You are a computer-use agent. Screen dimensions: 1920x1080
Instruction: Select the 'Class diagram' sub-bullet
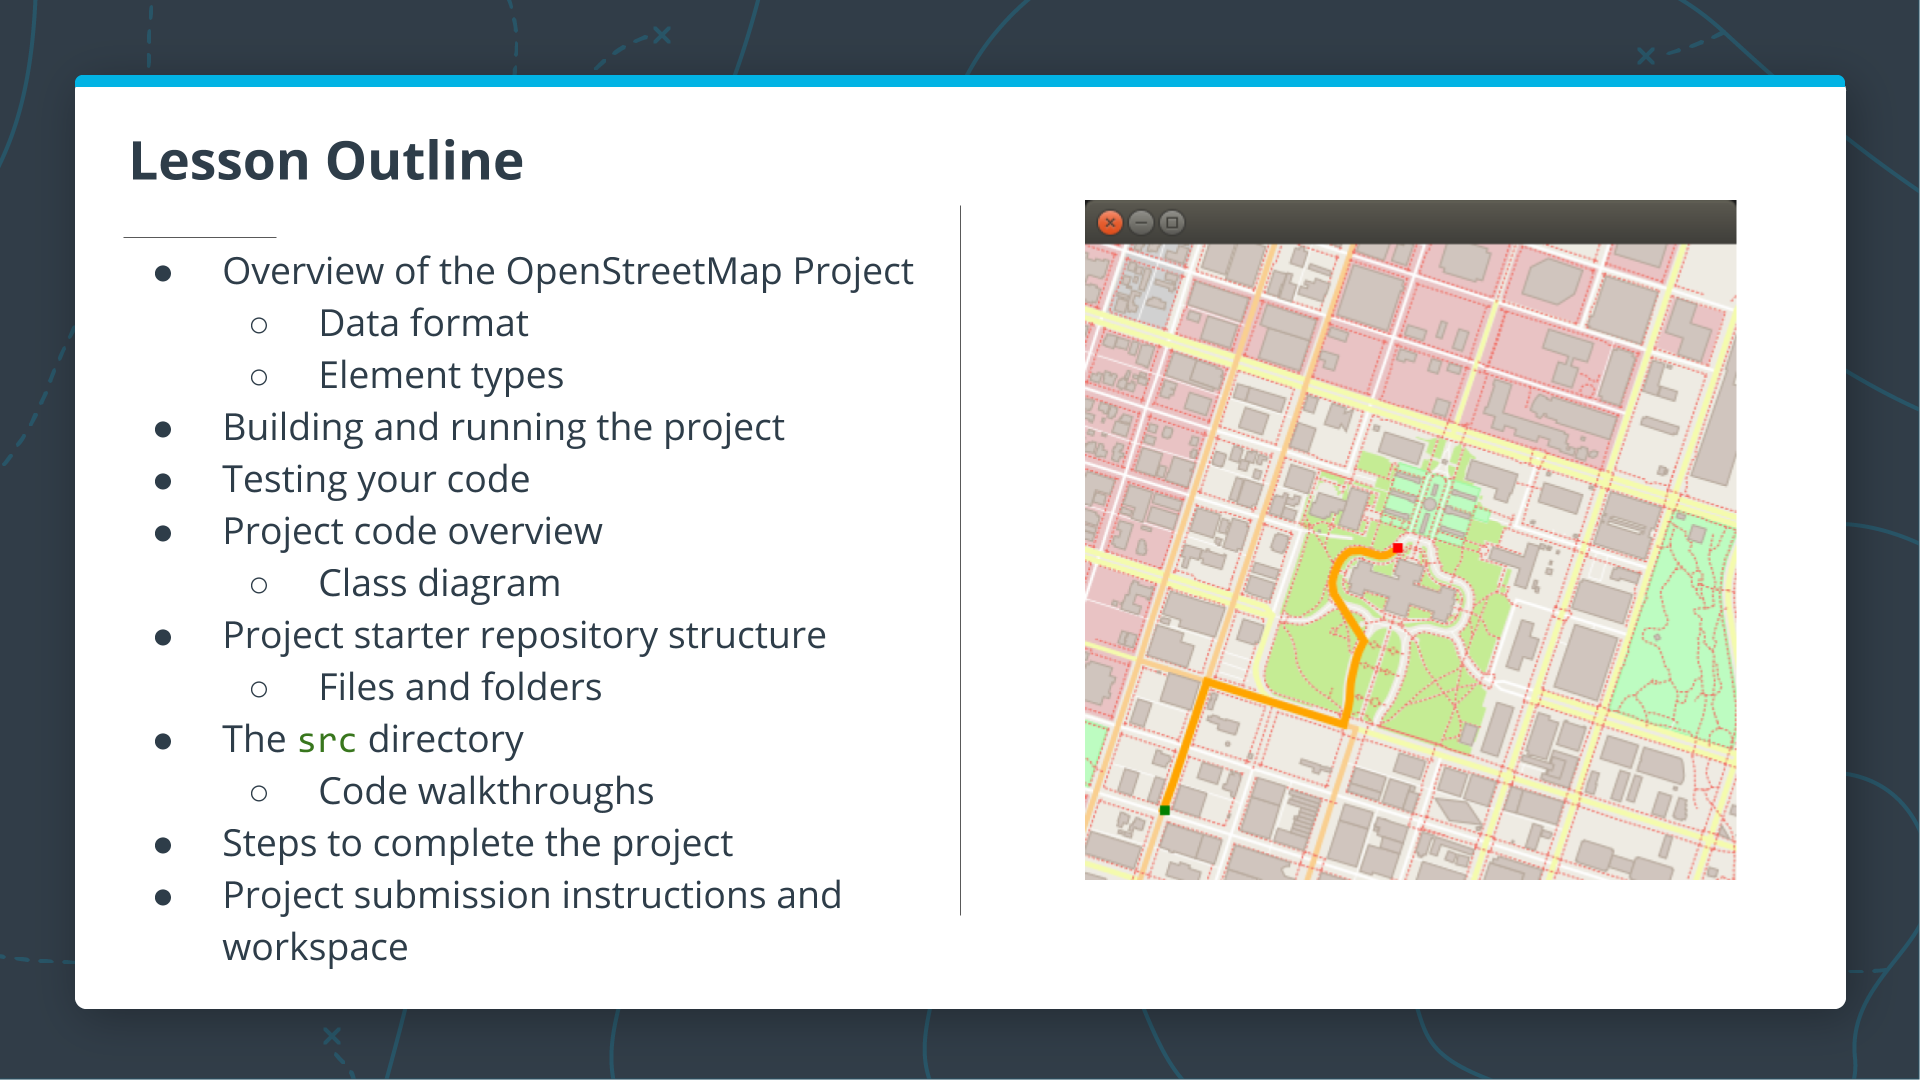pos(439,584)
